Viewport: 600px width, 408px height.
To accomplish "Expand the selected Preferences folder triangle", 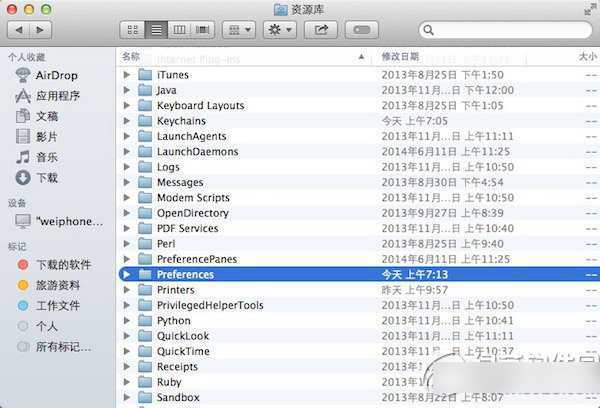I will tap(127, 274).
